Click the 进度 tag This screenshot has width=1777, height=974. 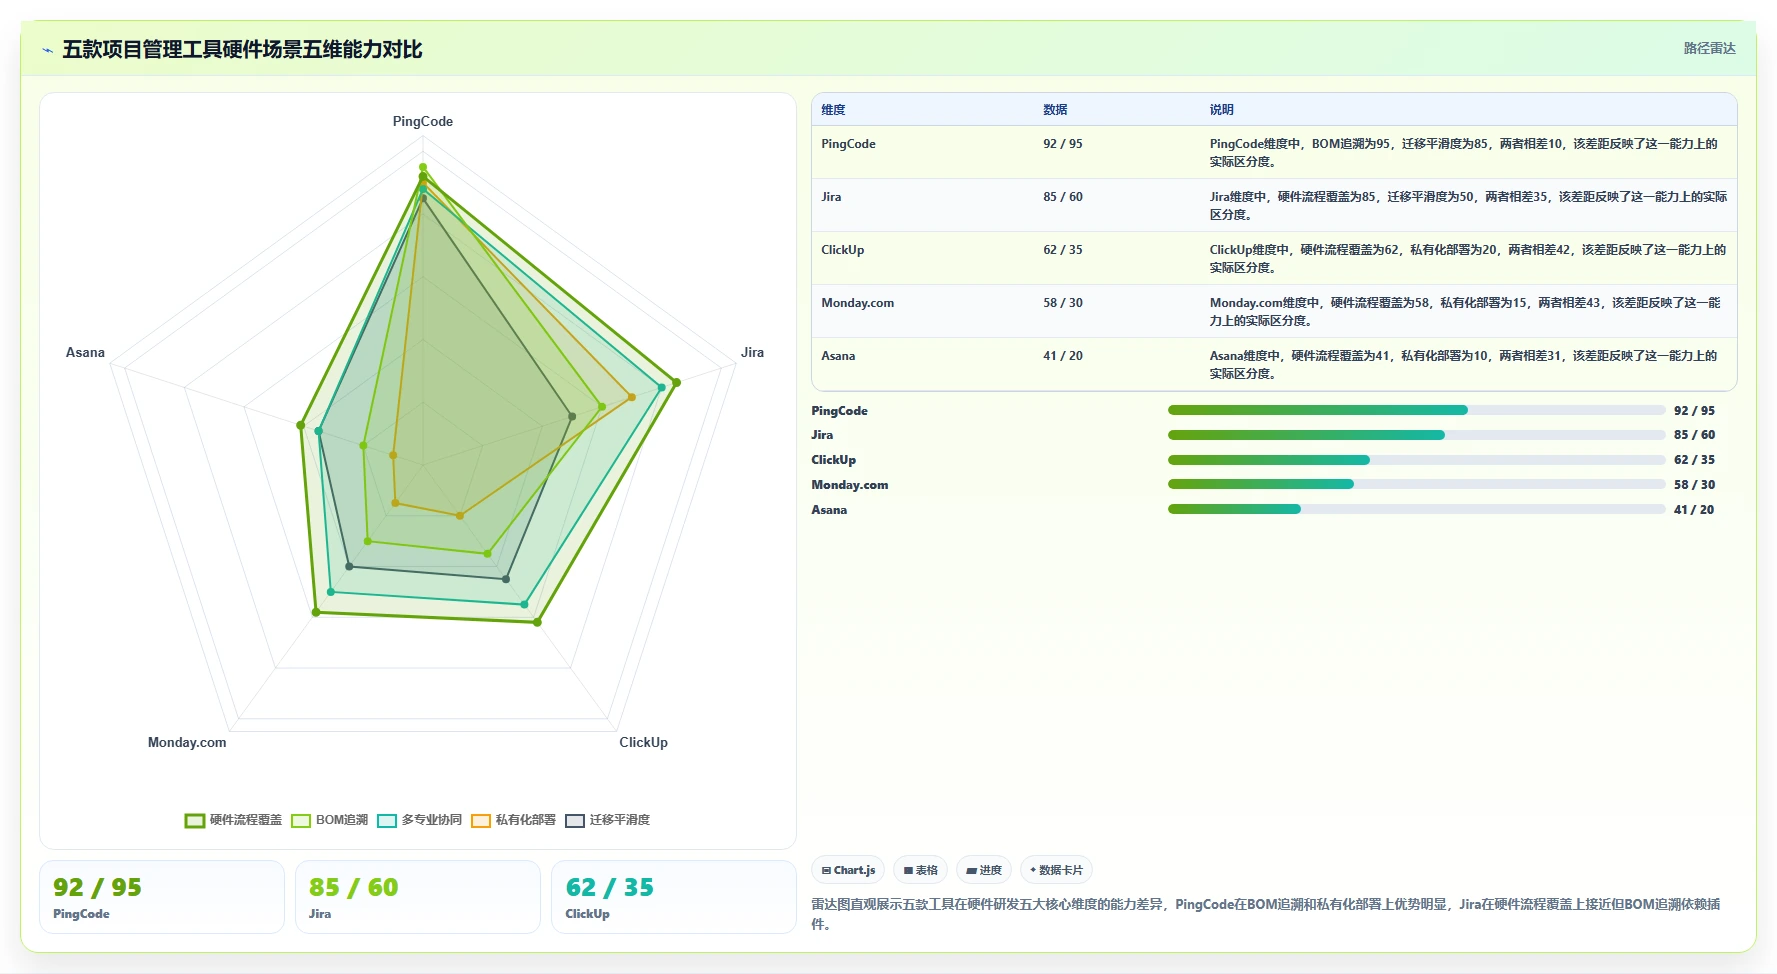pyautogui.click(x=984, y=870)
